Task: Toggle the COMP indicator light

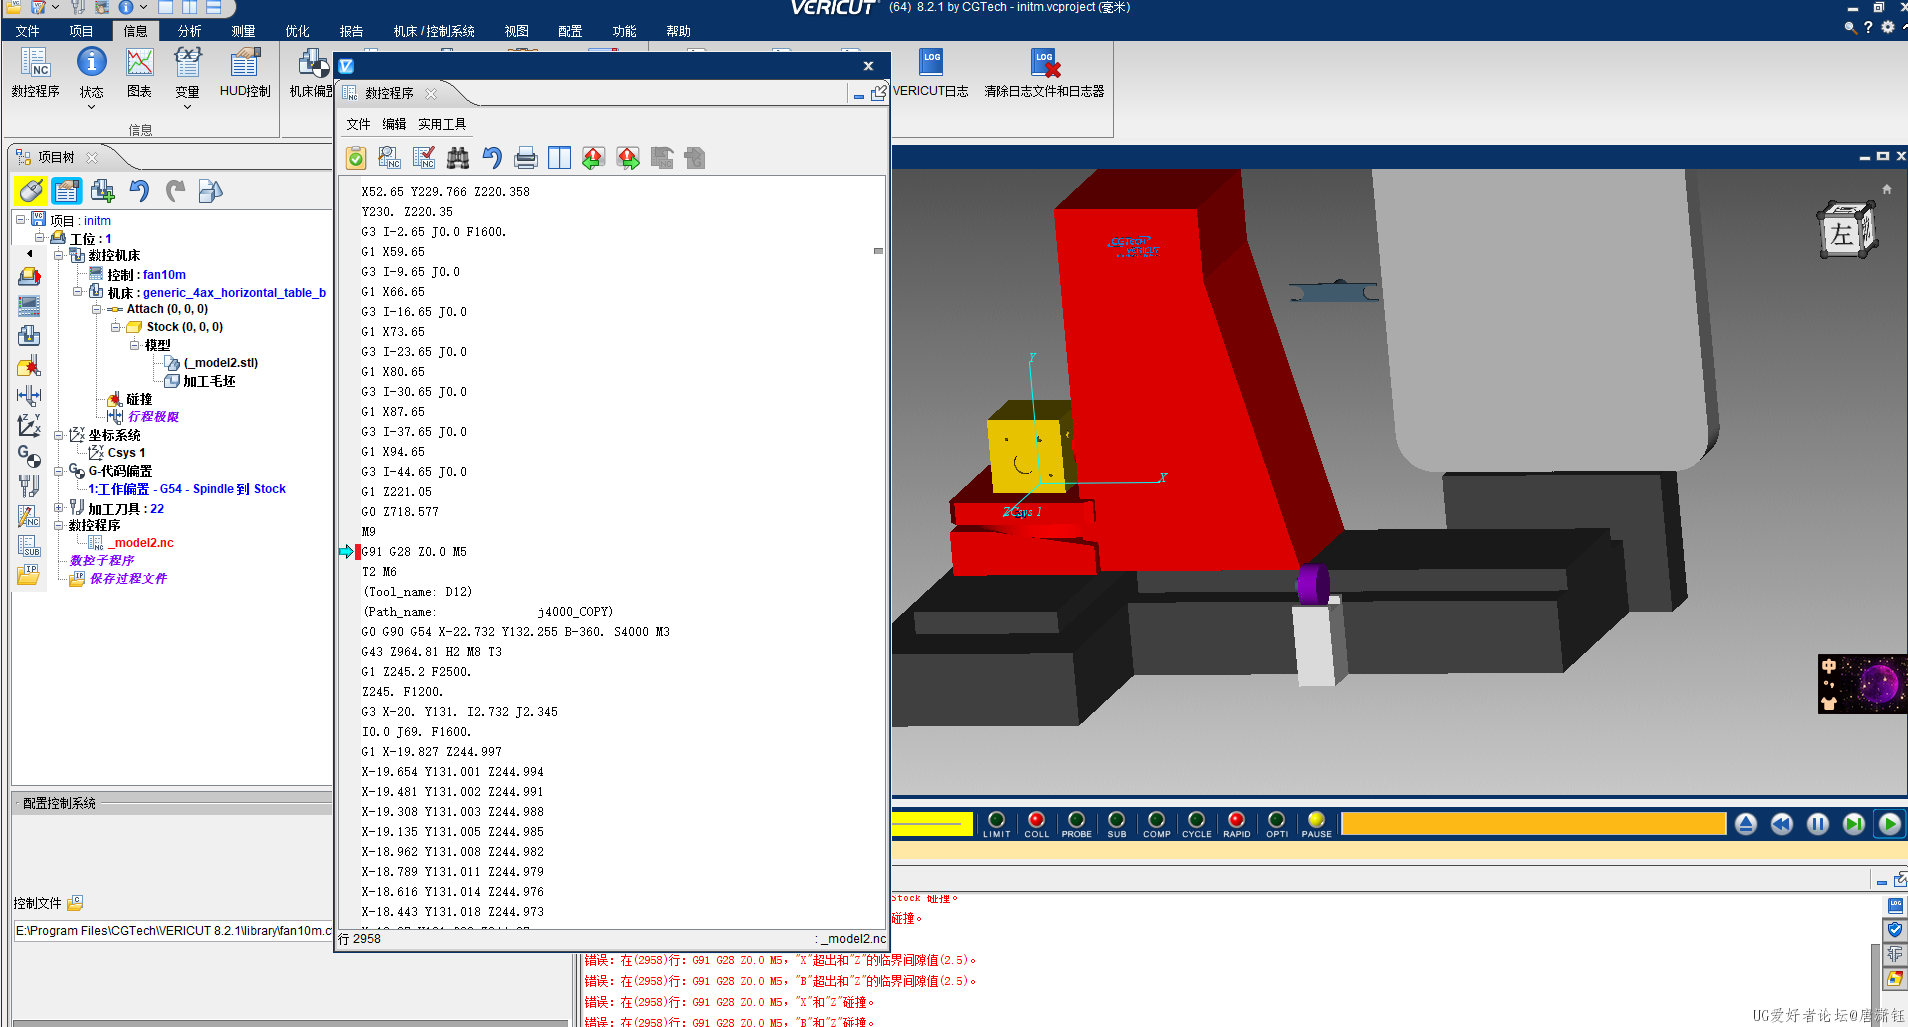Action: tap(1156, 824)
